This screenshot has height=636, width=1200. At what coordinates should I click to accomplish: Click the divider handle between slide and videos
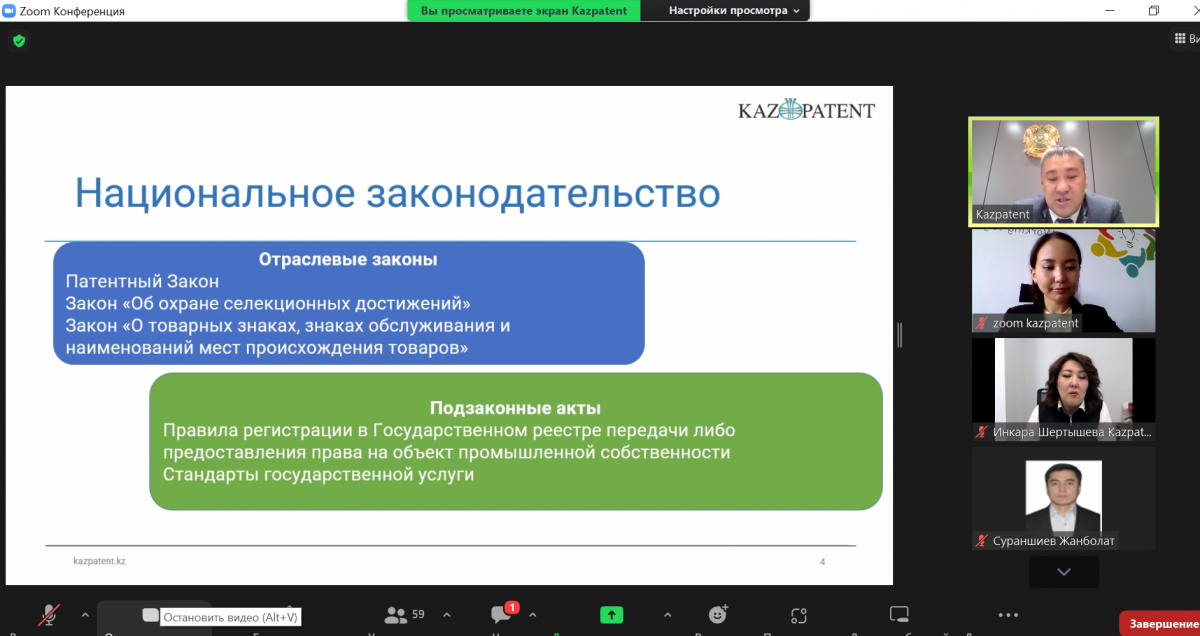pos(899,334)
